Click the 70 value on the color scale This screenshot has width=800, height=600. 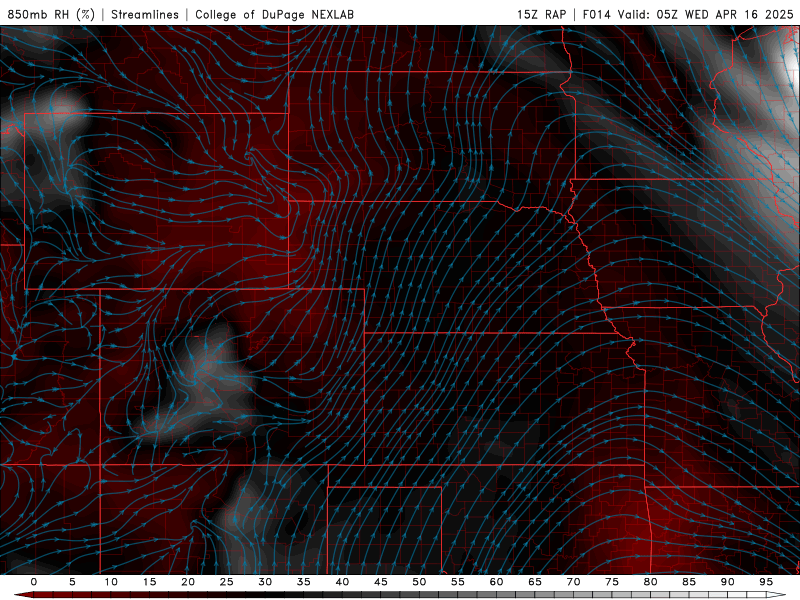[573, 582]
